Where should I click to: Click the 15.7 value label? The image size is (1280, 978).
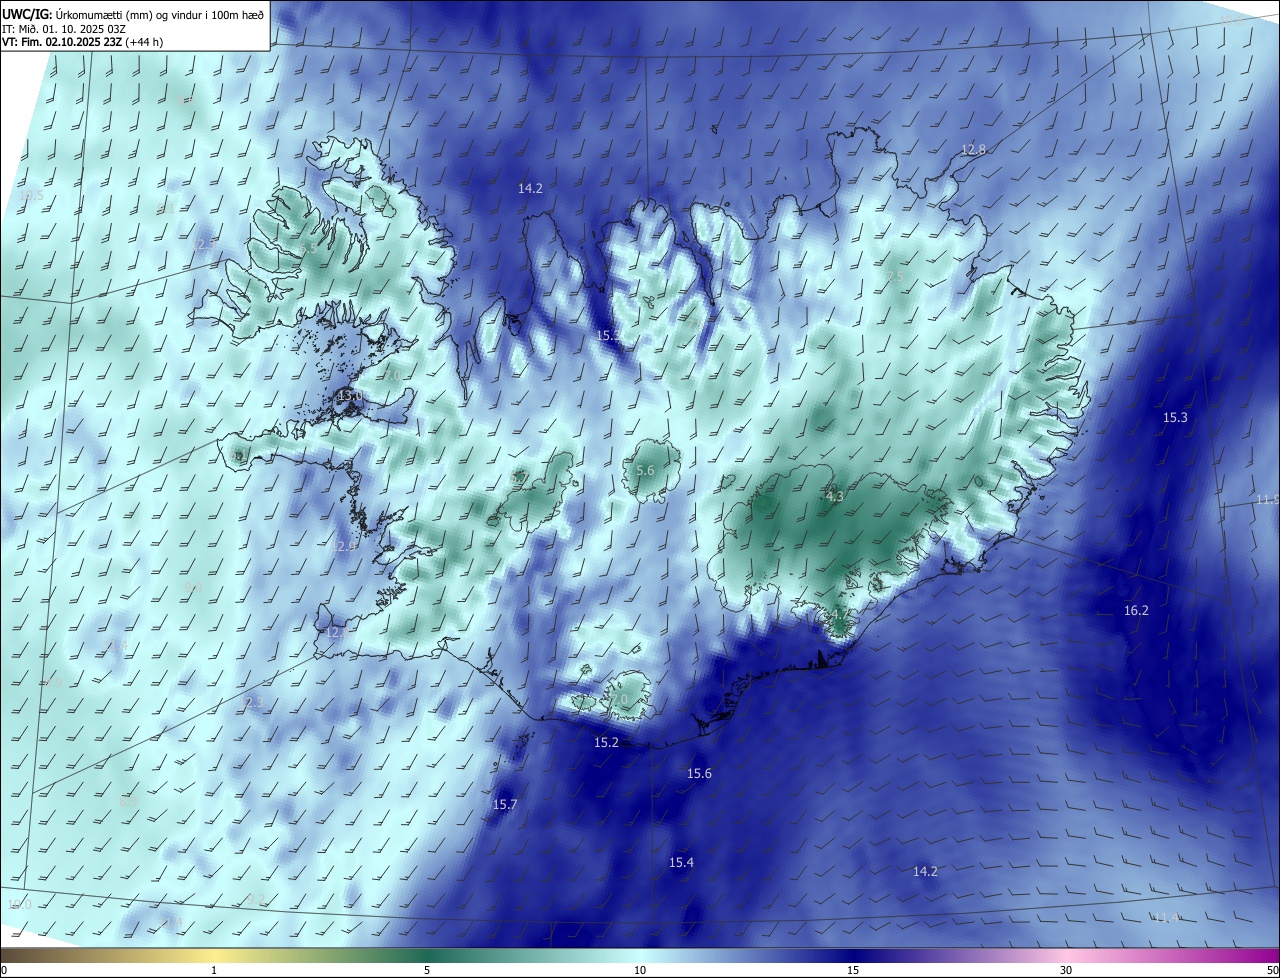pos(505,804)
